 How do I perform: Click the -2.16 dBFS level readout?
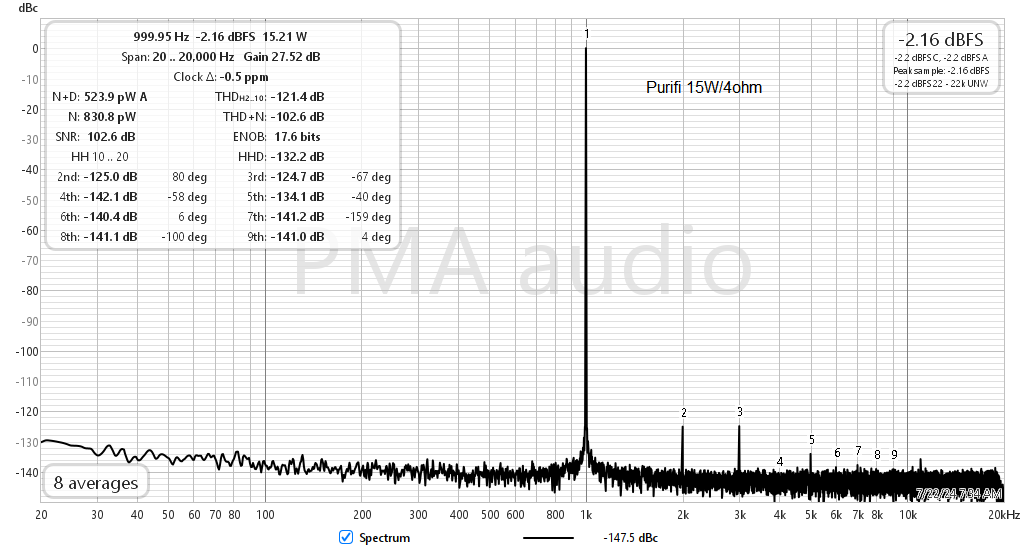click(940, 39)
